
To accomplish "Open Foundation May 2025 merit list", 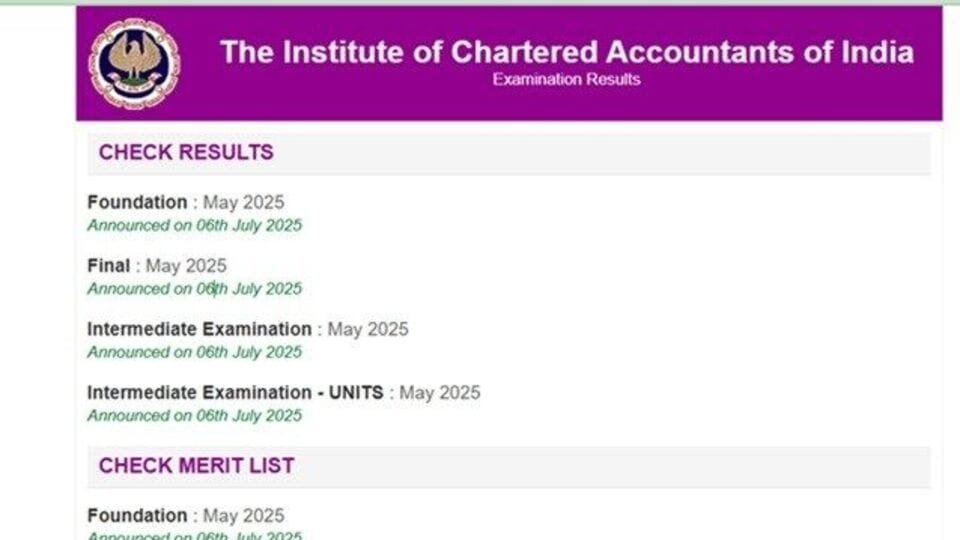I will point(137,516).
